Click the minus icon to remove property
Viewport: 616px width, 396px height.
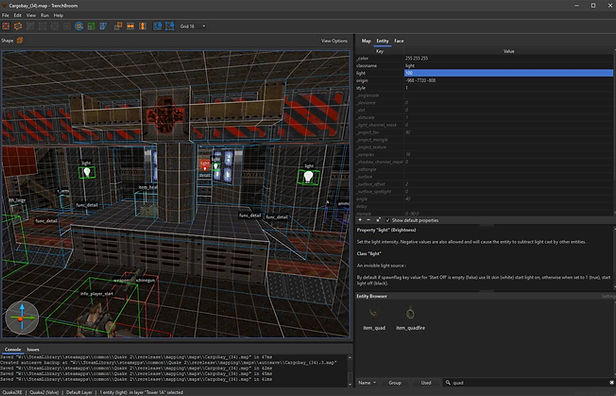pos(368,220)
